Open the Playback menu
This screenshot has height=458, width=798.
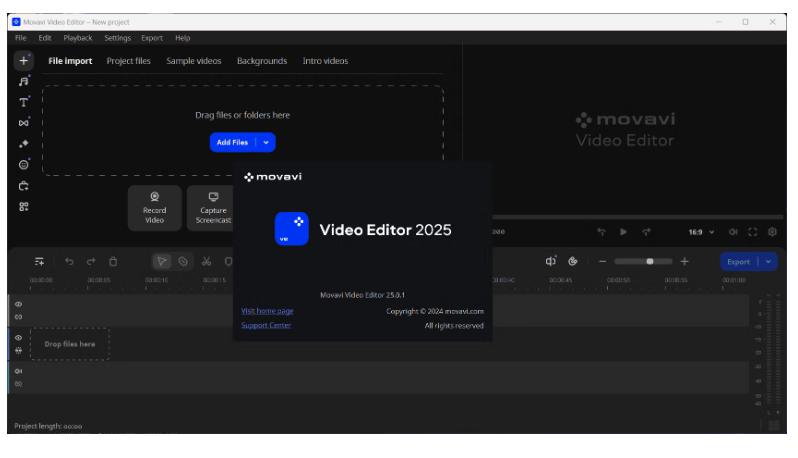(x=78, y=37)
